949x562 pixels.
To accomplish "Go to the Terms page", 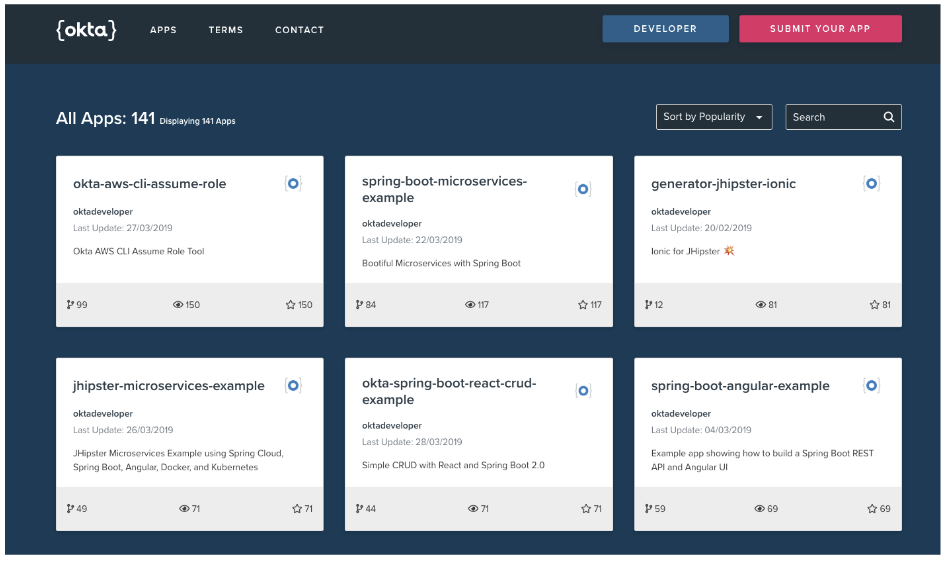I will 225,30.
